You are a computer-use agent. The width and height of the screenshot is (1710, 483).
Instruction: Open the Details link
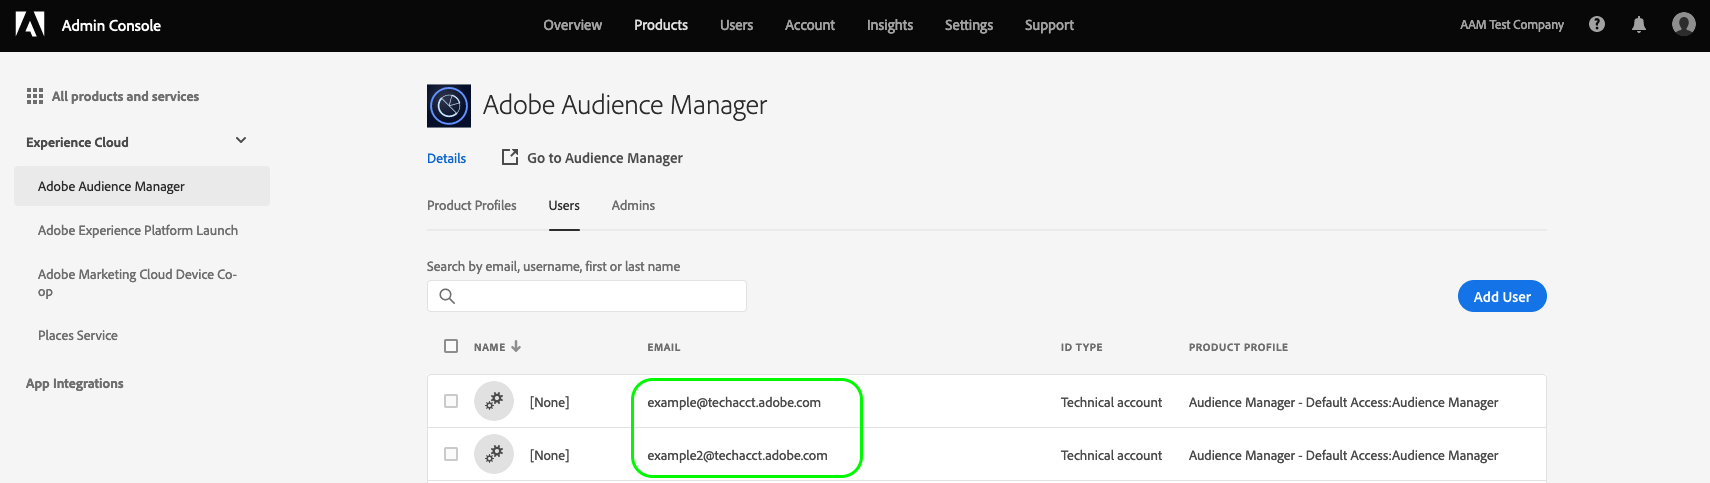pyautogui.click(x=446, y=158)
